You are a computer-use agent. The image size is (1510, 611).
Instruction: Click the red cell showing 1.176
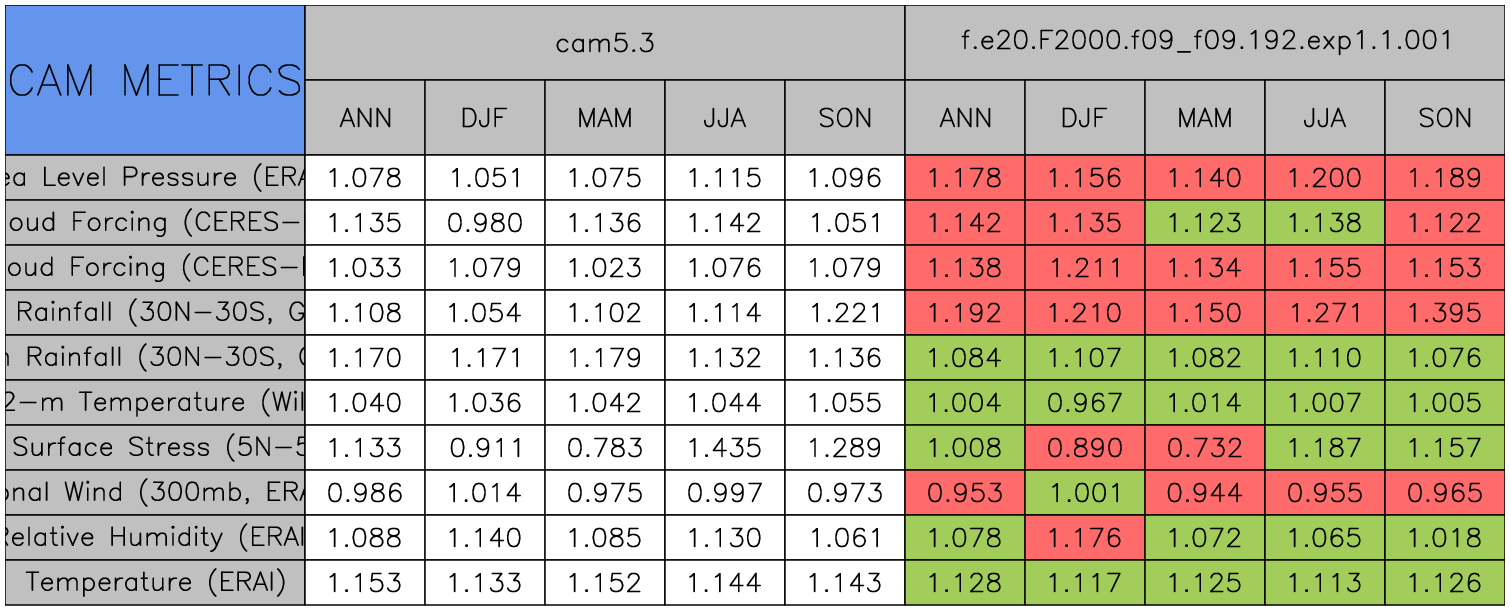coord(1084,538)
